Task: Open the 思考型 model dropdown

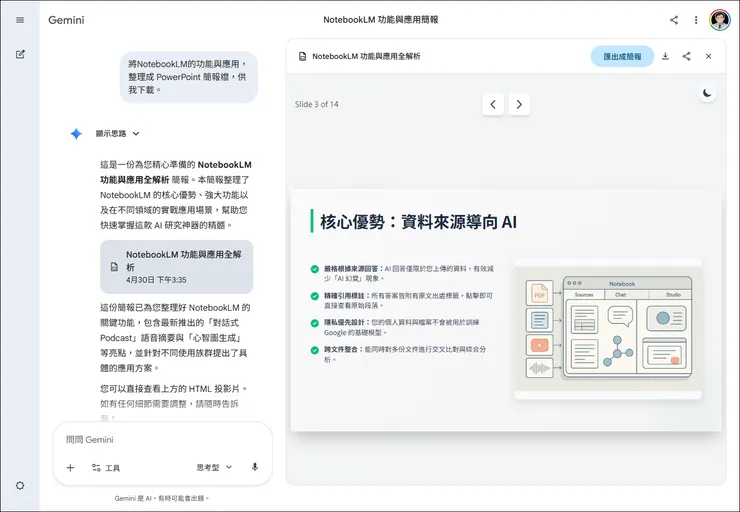Action: [x=214, y=468]
